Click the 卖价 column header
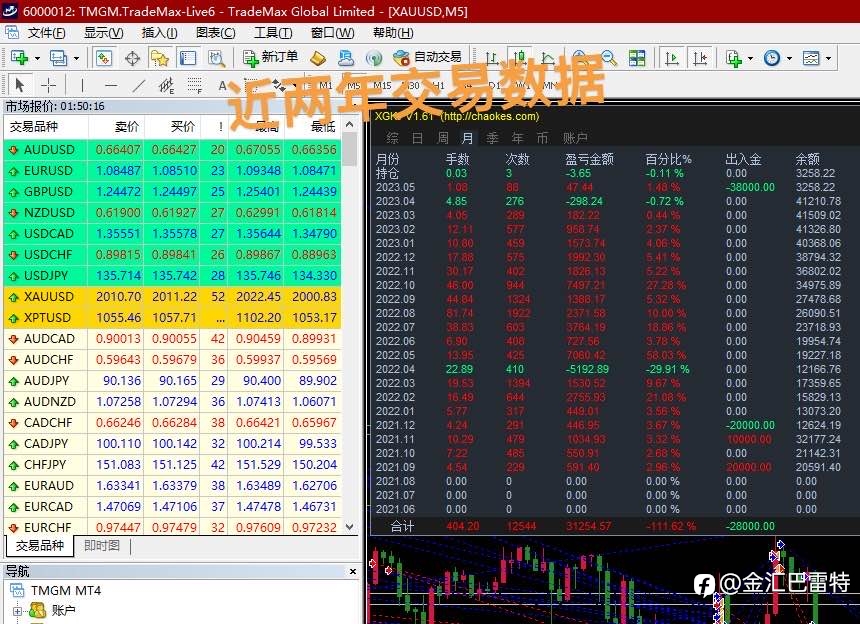This screenshot has width=860, height=624. coord(127,127)
